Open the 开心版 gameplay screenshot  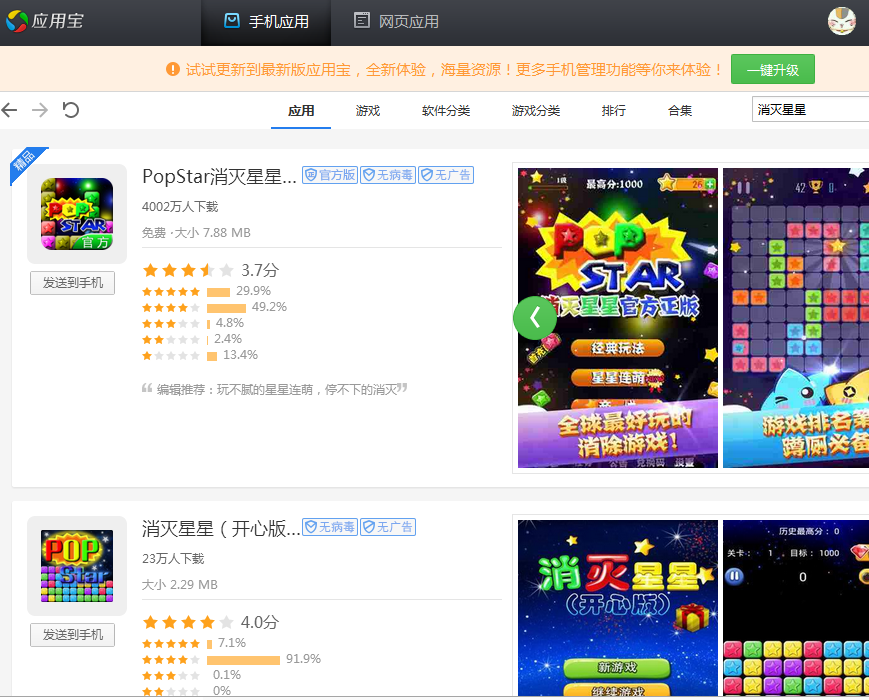[x=796, y=608]
